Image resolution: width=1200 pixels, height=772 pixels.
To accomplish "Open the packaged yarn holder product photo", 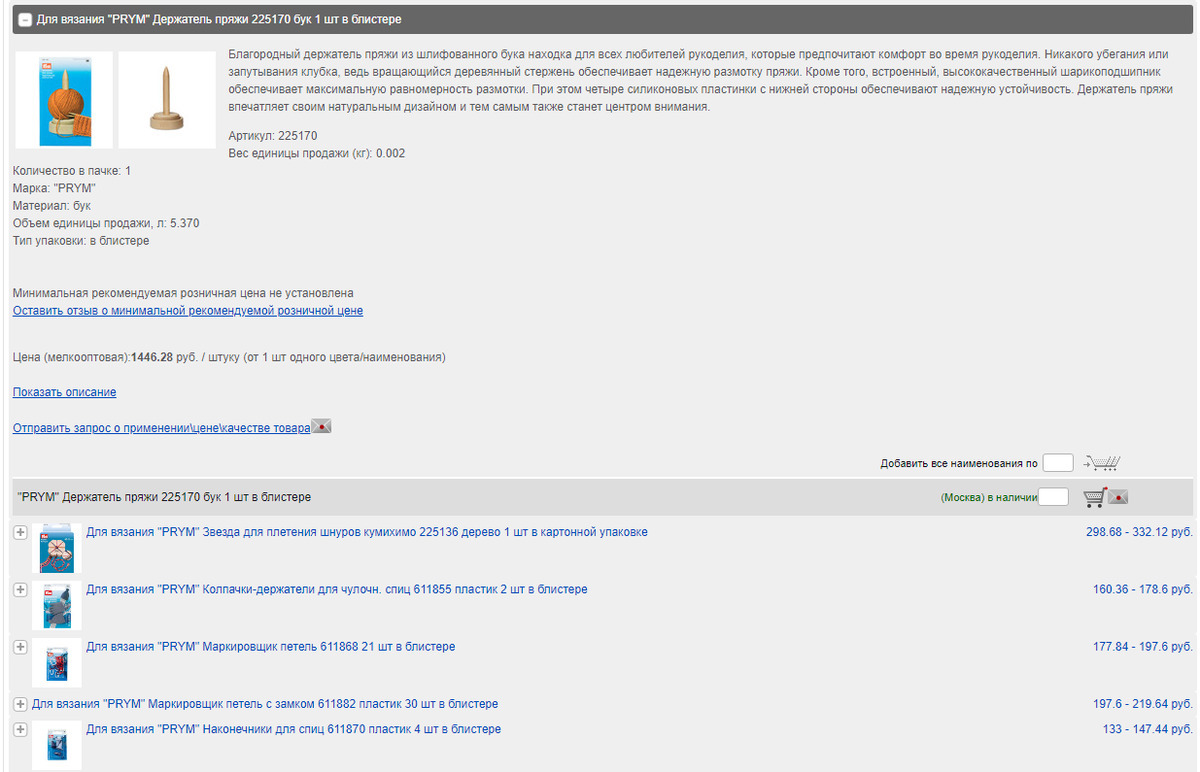I will coord(64,100).
